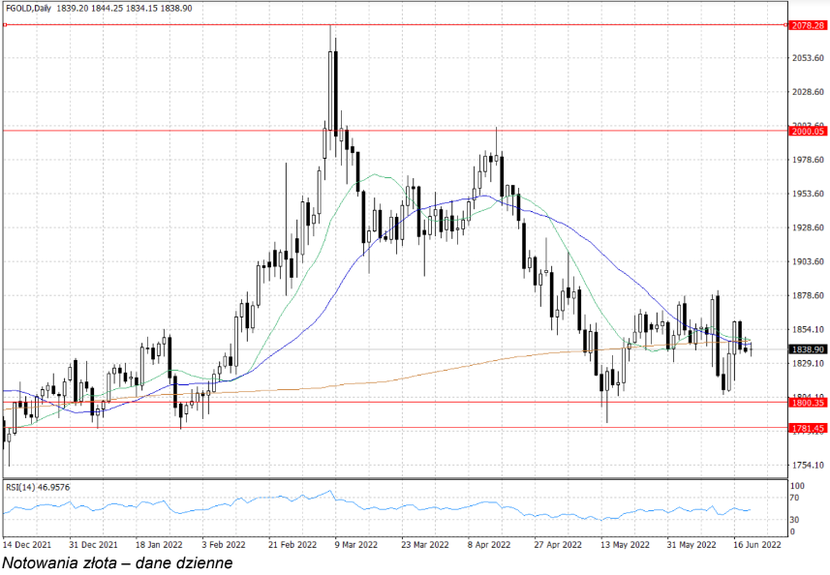Click the 1928.60 axis value
830x575 pixels.
[x=808, y=228]
